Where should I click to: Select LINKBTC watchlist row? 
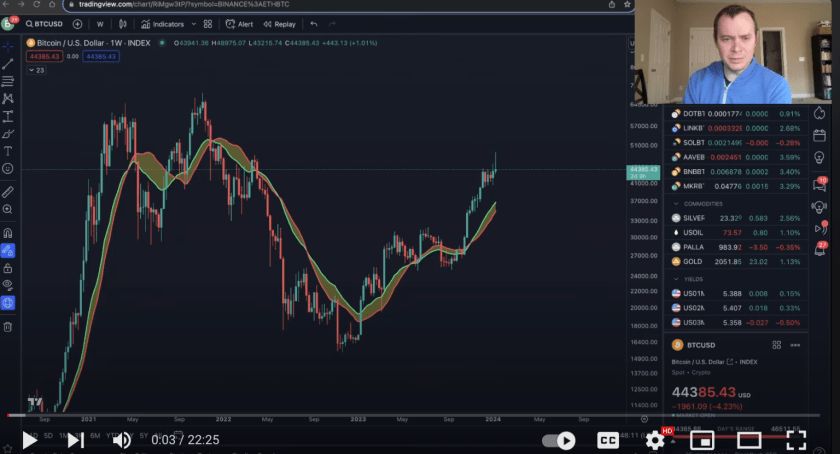click(x=737, y=128)
